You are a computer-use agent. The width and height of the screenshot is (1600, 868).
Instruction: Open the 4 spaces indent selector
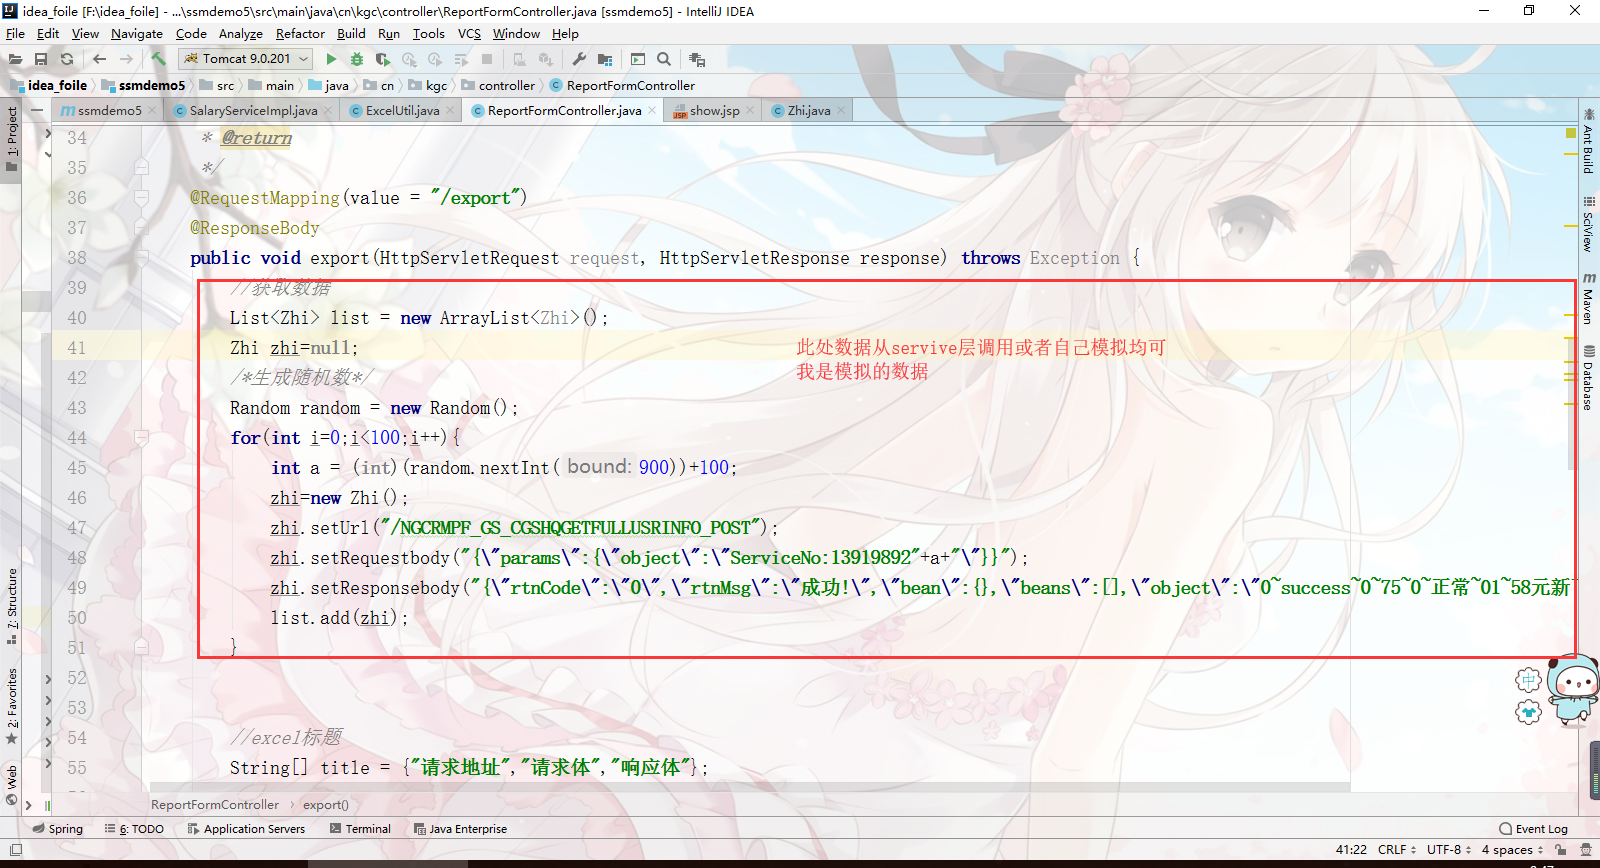[x=1512, y=850]
